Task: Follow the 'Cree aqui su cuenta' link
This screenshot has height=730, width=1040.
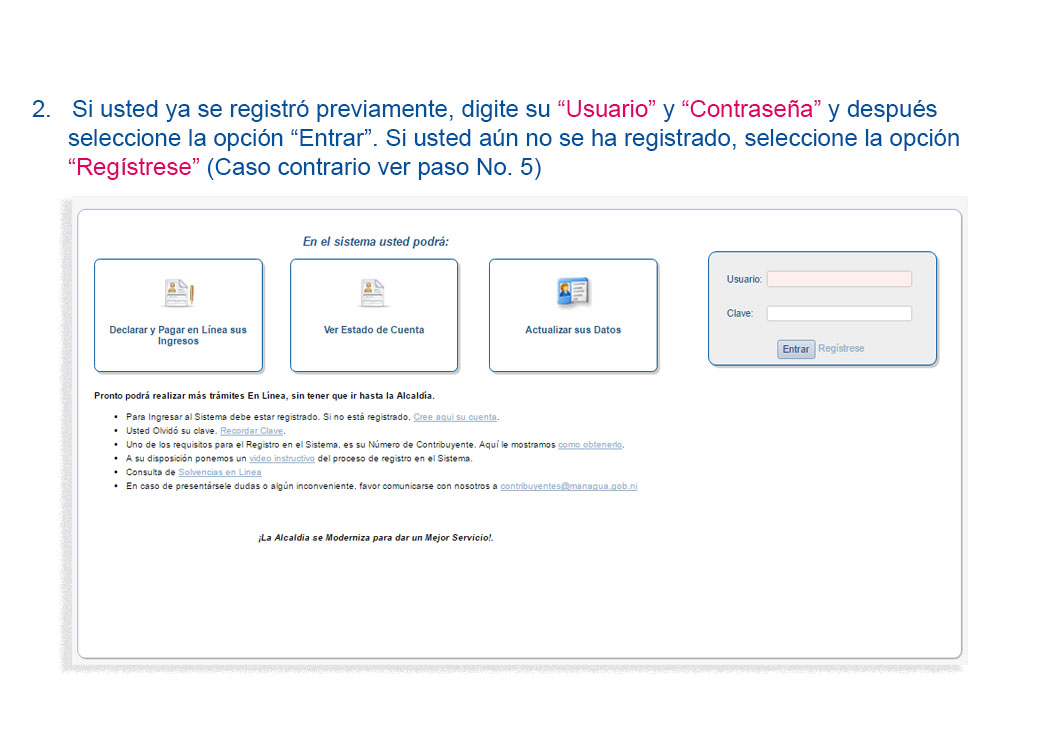Action: click(x=455, y=417)
